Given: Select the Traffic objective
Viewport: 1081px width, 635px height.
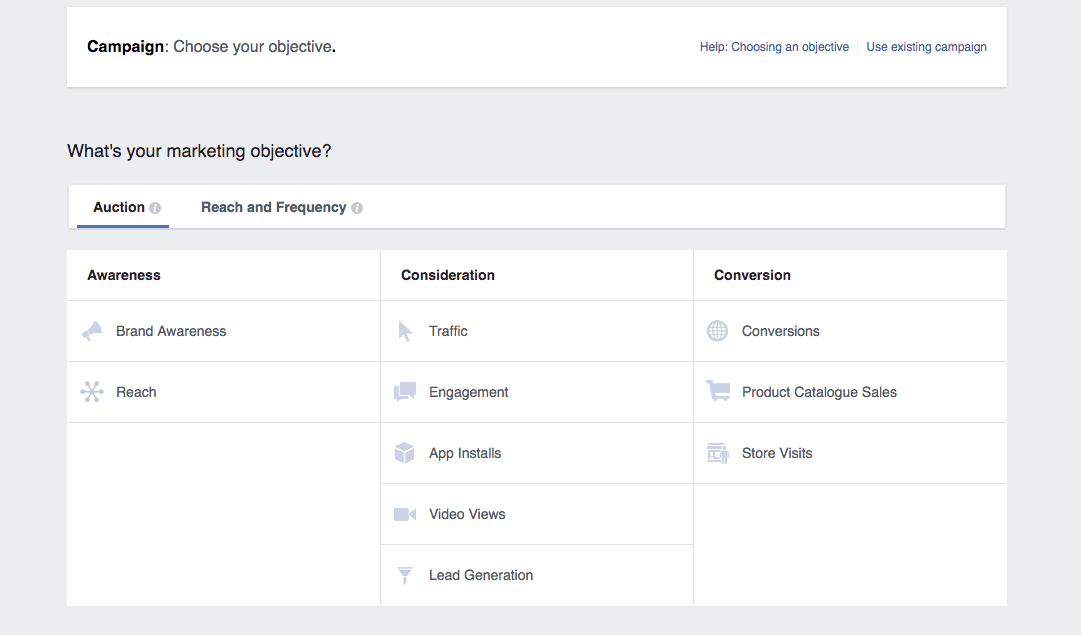Looking at the screenshot, I should [537, 331].
